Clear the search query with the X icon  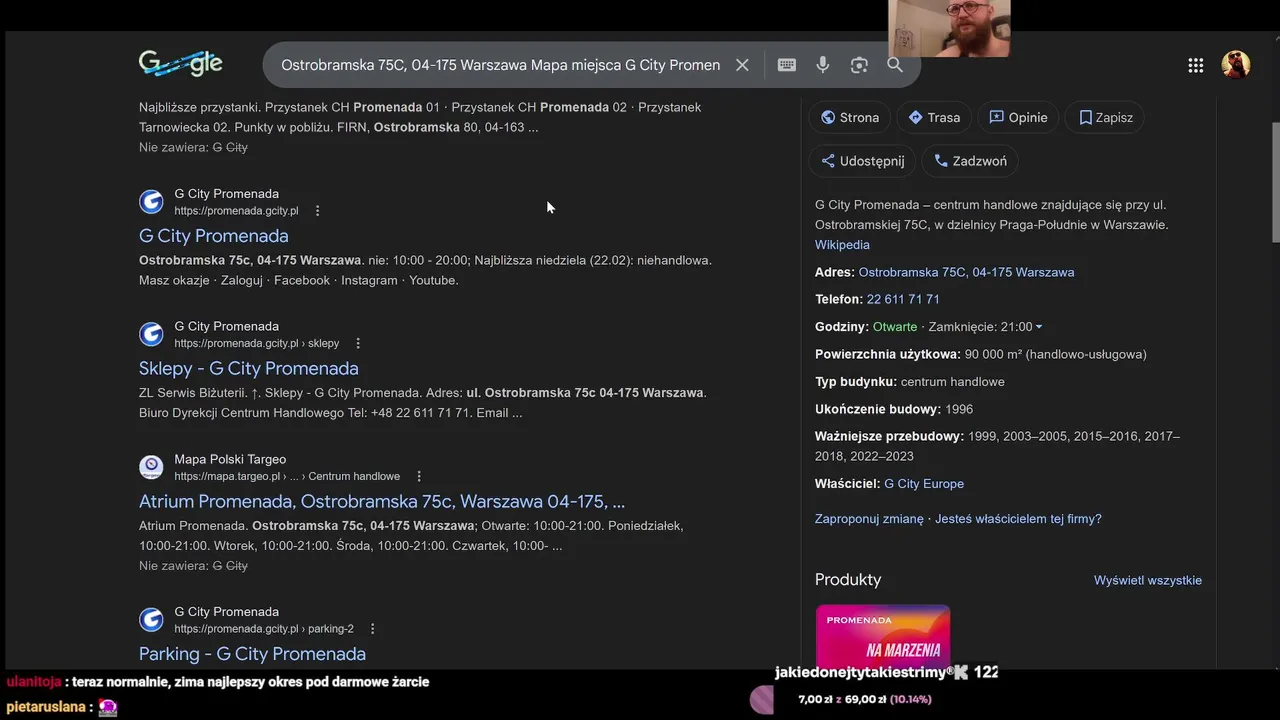tap(742, 65)
